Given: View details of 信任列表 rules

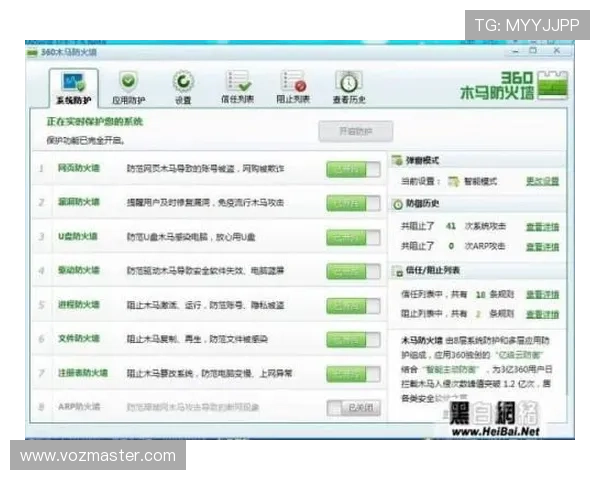Looking at the screenshot, I should pos(542,294).
